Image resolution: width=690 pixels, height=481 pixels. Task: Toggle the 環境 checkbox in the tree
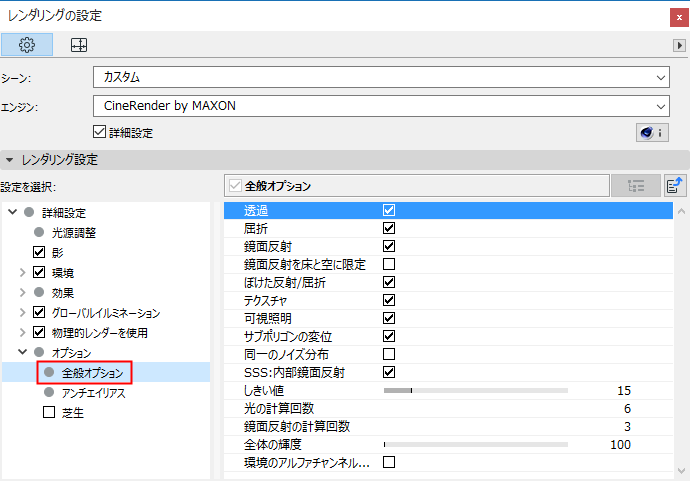coord(39,272)
